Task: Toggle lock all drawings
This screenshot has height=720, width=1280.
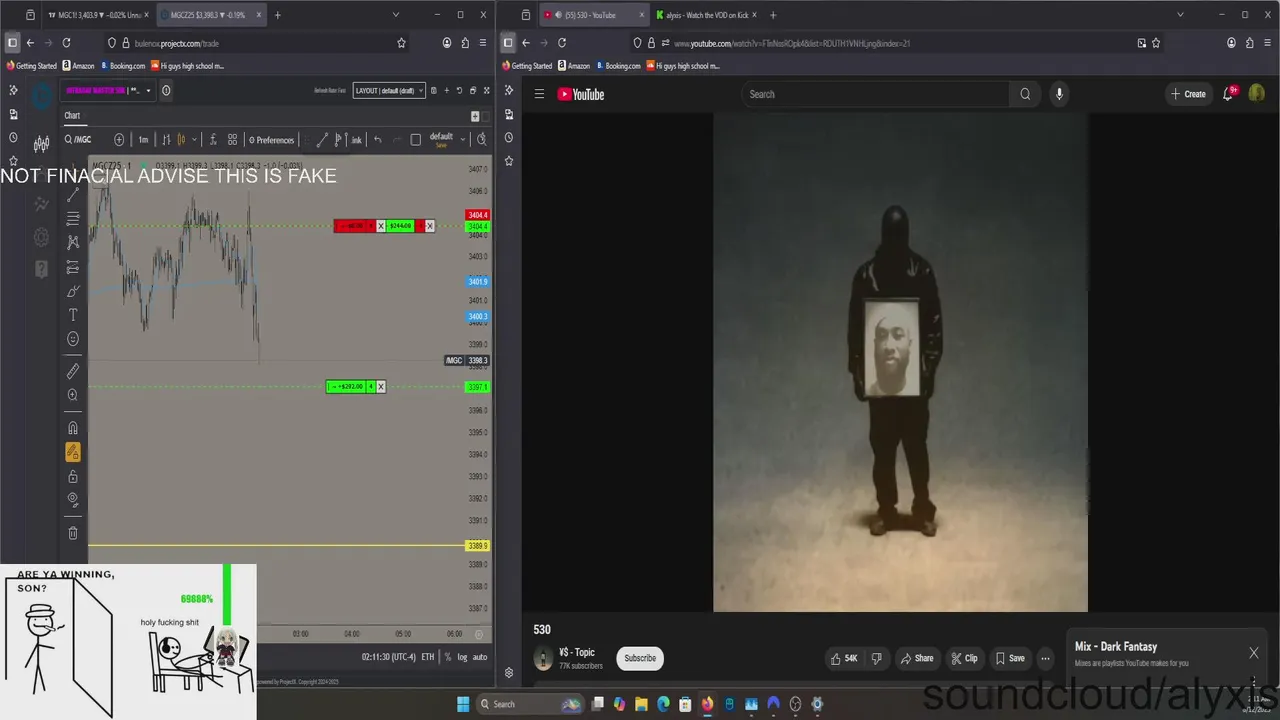Action: 73,477
